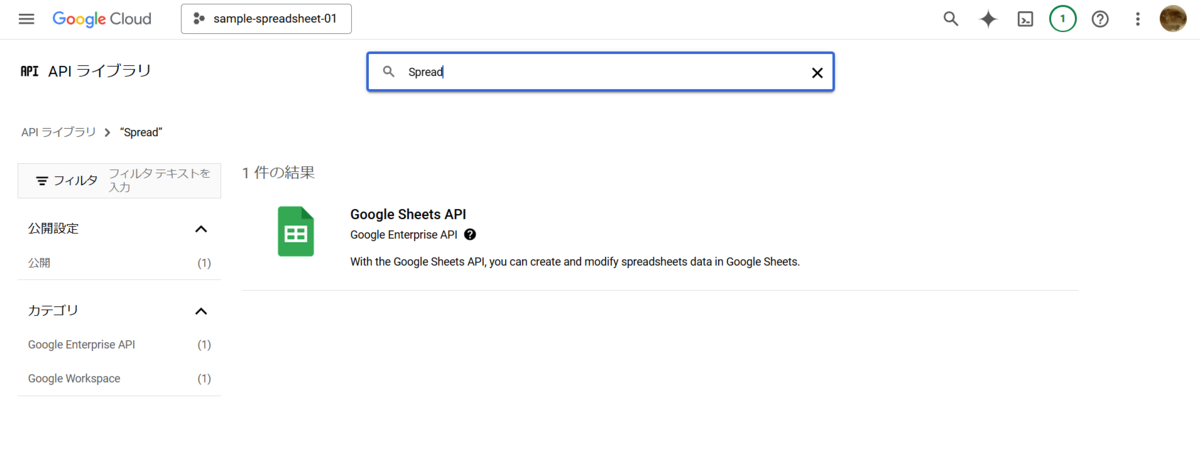Select the 公開 filter option
The height and width of the screenshot is (464, 1200).
click(40, 263)
